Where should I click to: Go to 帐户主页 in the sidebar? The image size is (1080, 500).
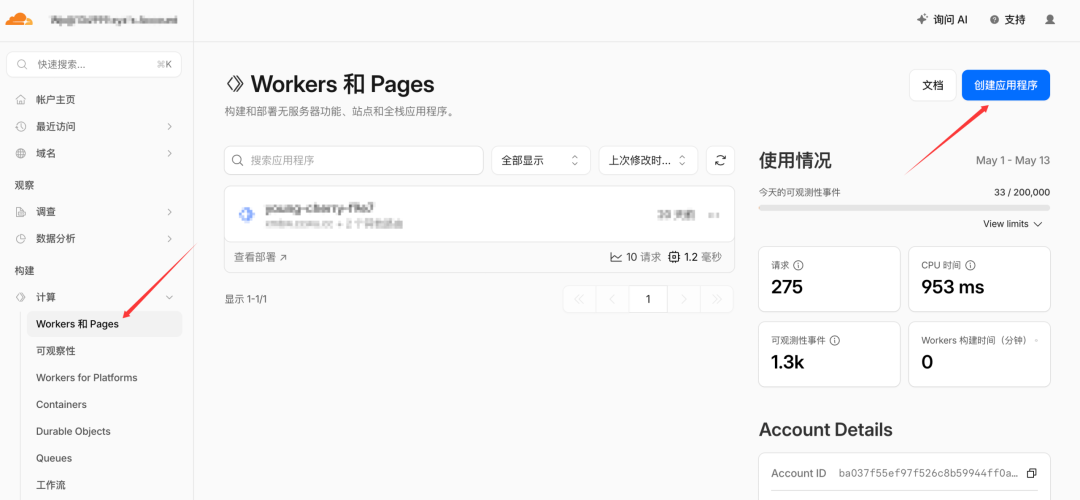point(56,100)
